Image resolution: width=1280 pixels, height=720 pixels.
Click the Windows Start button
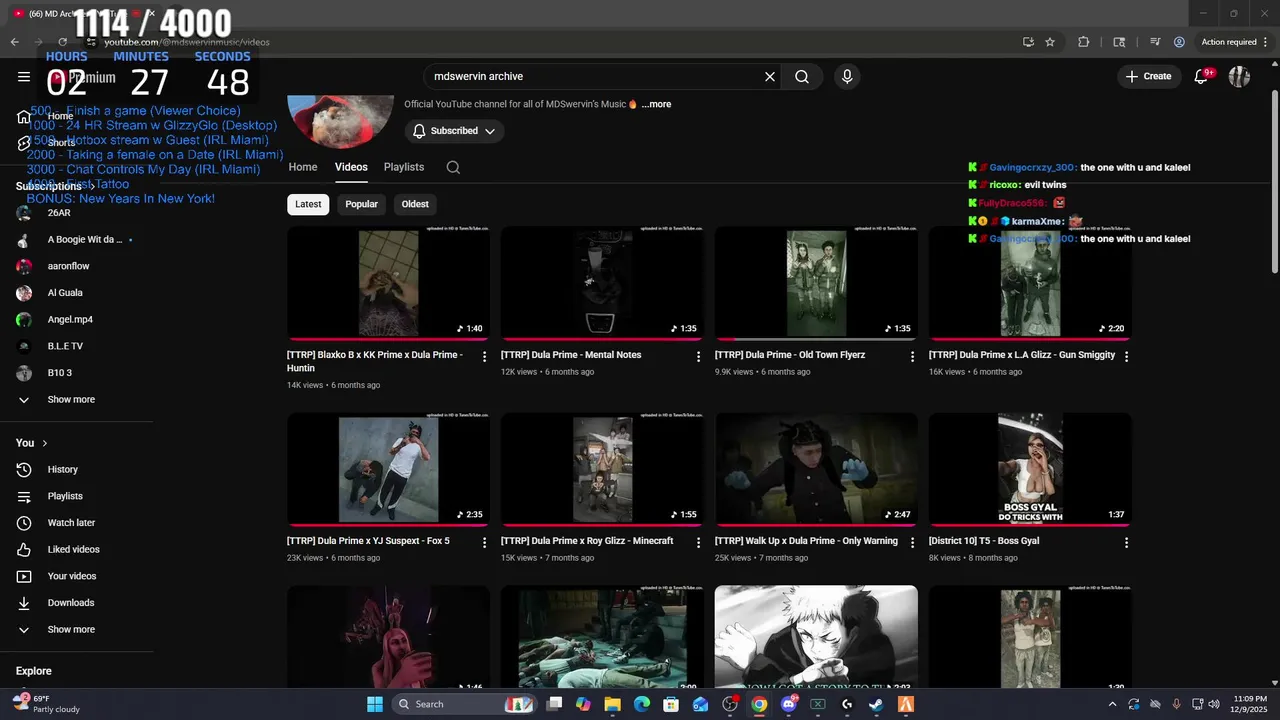pos(375,704)
